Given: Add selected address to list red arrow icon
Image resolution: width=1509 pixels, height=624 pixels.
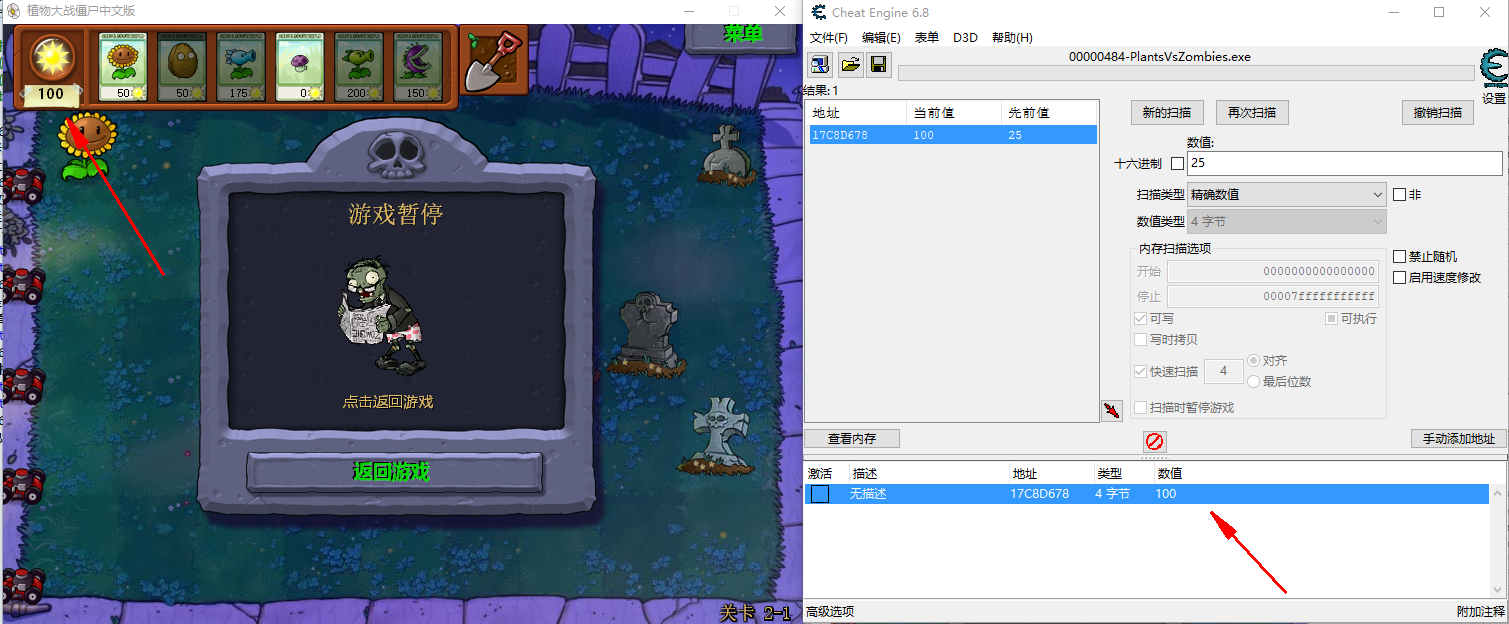Looking at the screenshot, I should (x=1112, y=410).
